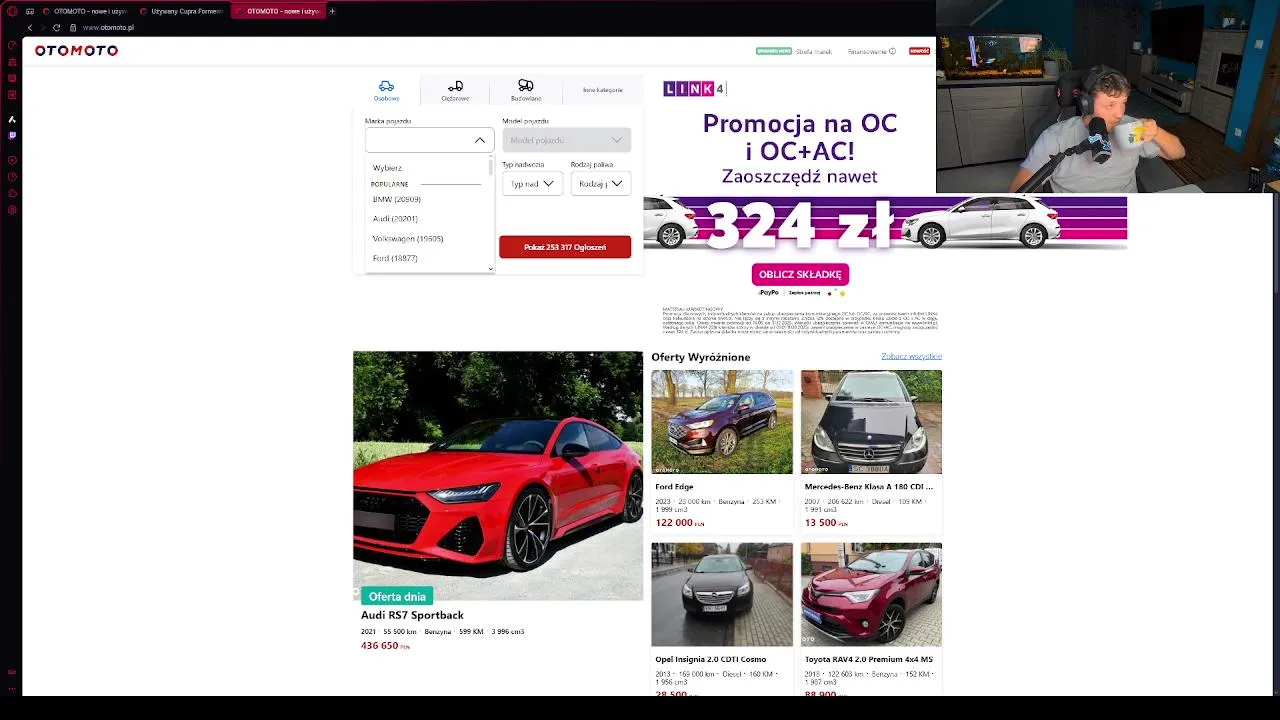
Task: Open the Zobacz wszystkie link
Action: point(912,356)
